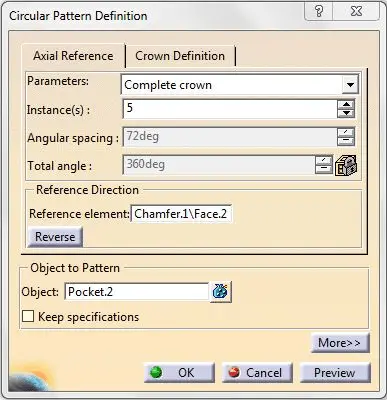Image resolution: width=387 pixels, height=400 pixels.
Task: Enable the Keep specifications checkbox
Action: click(28, 316)
